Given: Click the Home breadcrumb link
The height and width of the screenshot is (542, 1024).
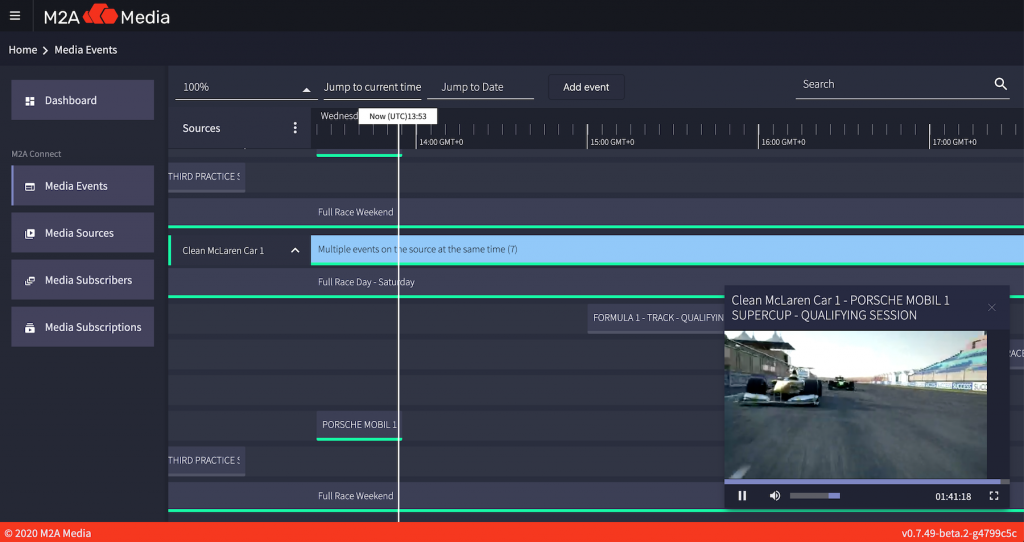Looking at the screenshot, I should 23,50.
